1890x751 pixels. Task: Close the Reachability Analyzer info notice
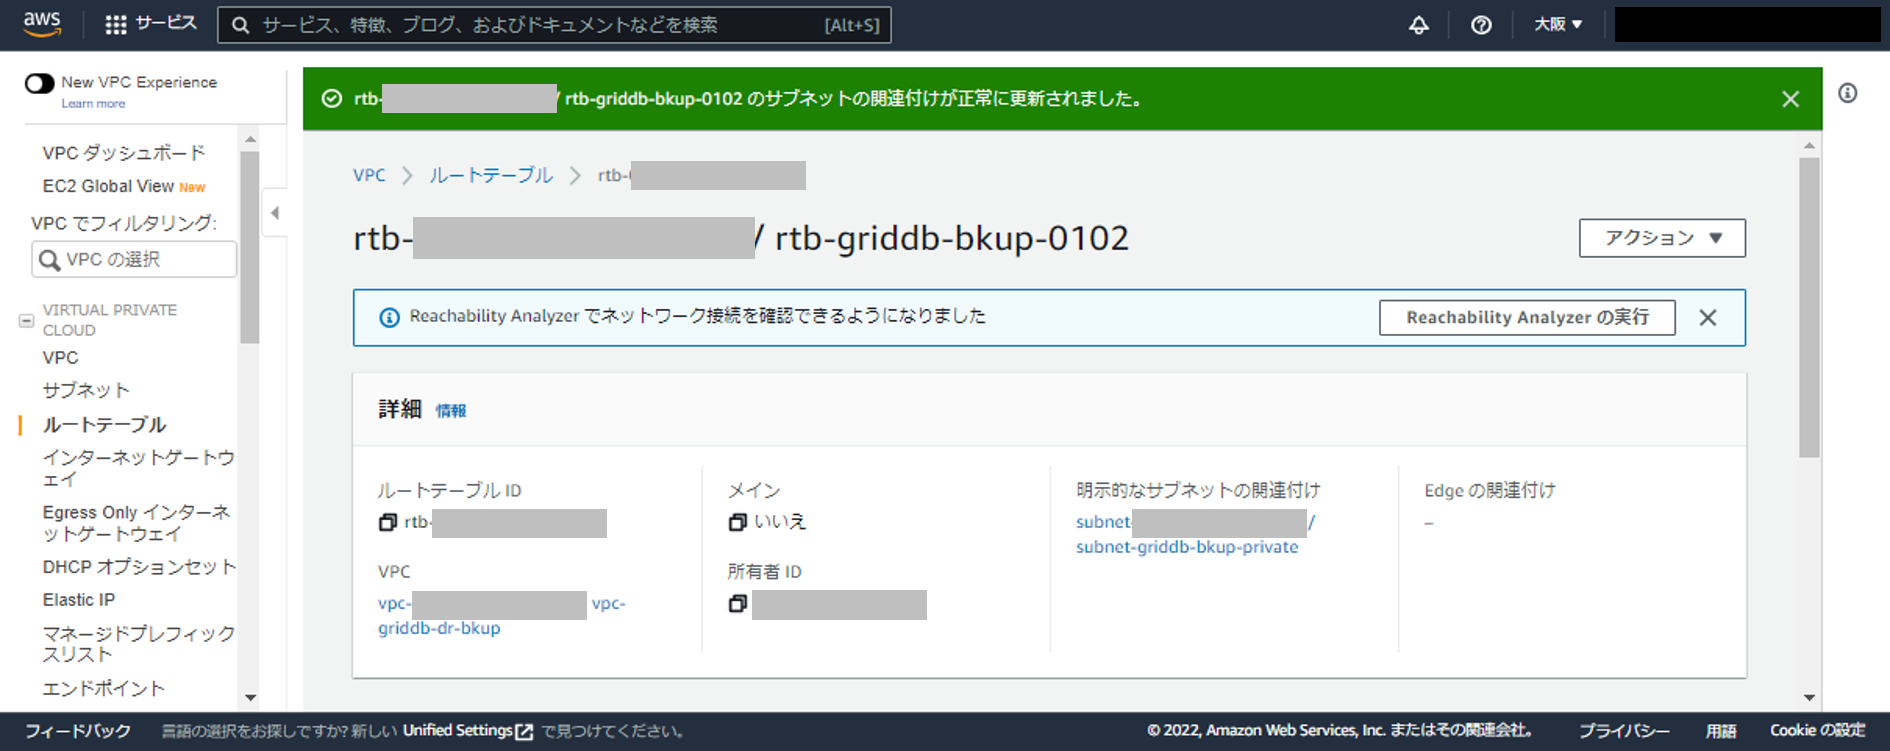click(1708, 318)
